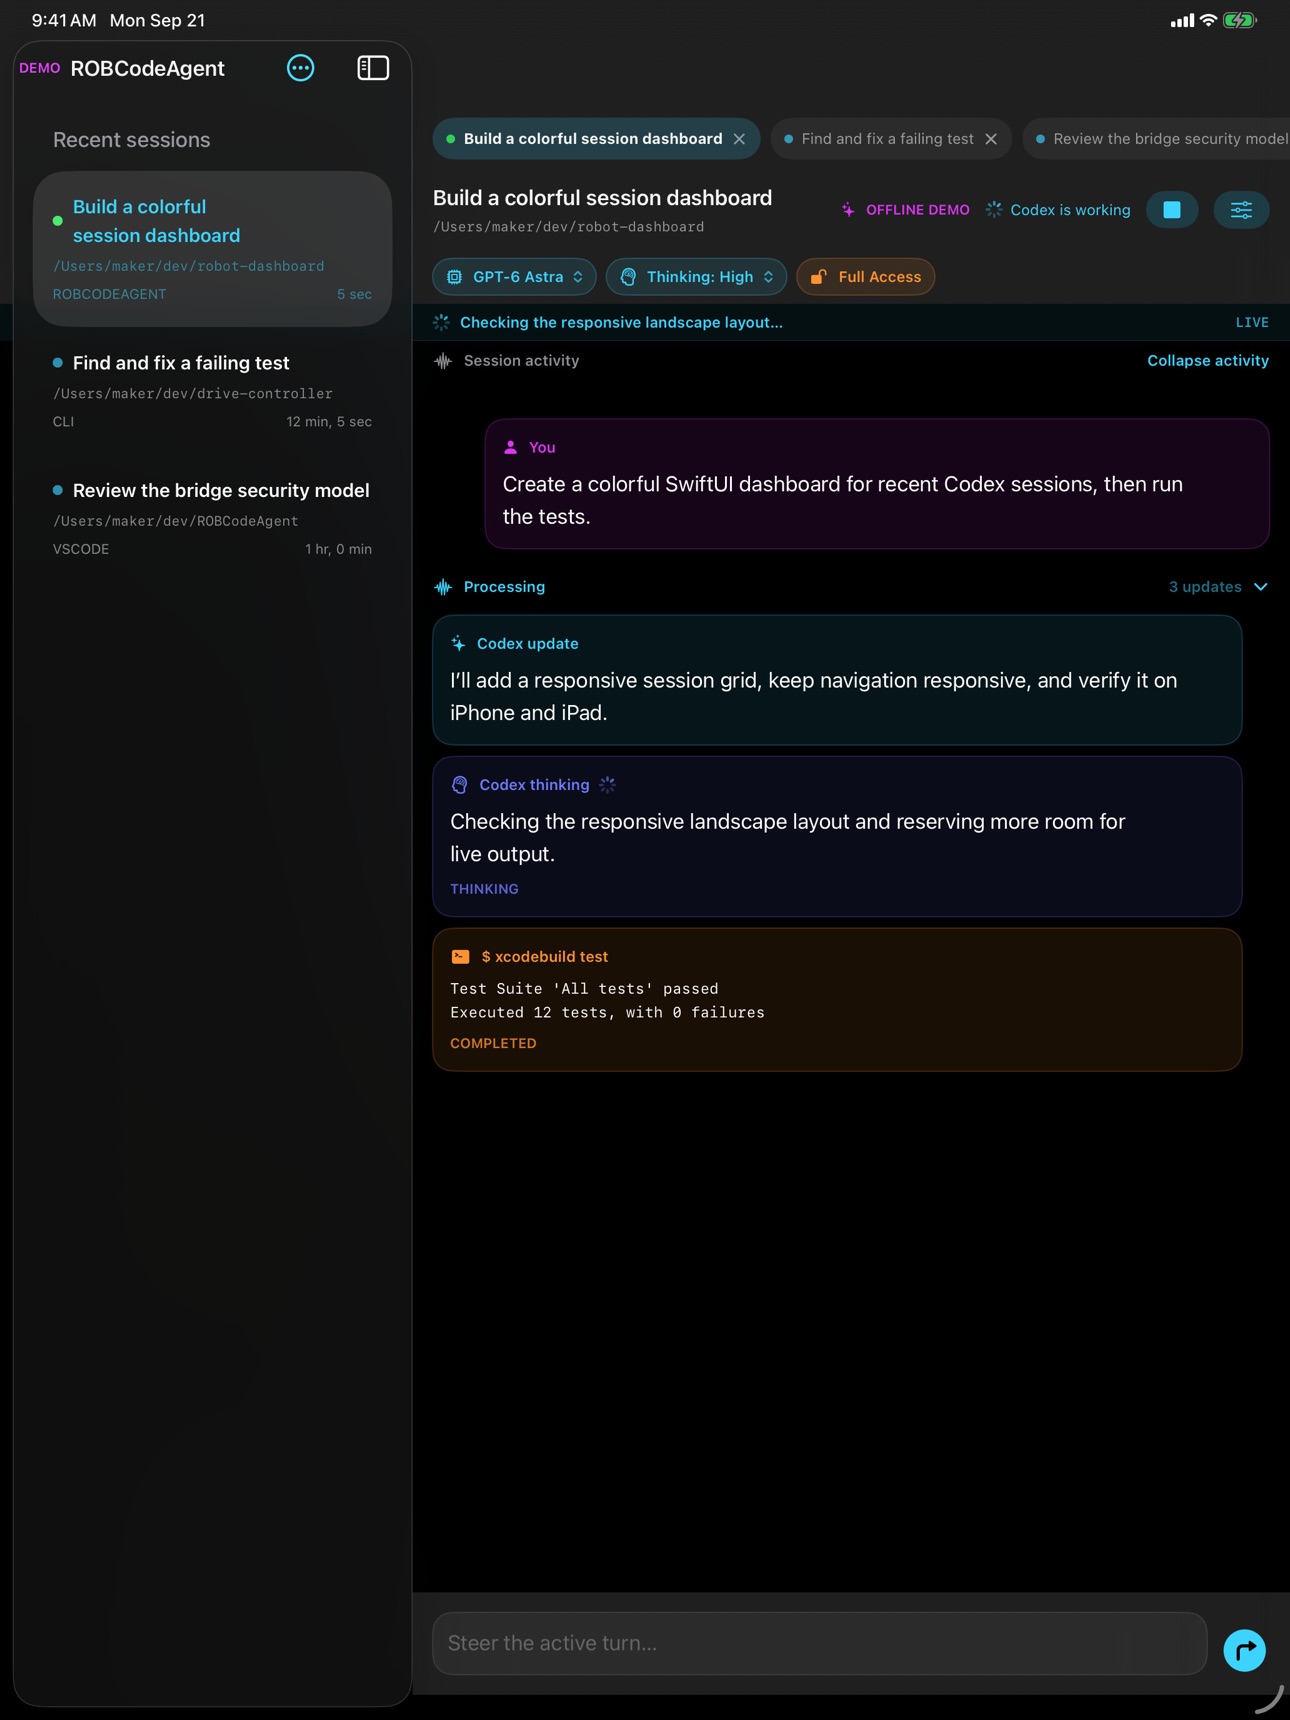Click the live status spinner icon
1290x1720 pixels.
pyautogui.click(x=441, y=322)
